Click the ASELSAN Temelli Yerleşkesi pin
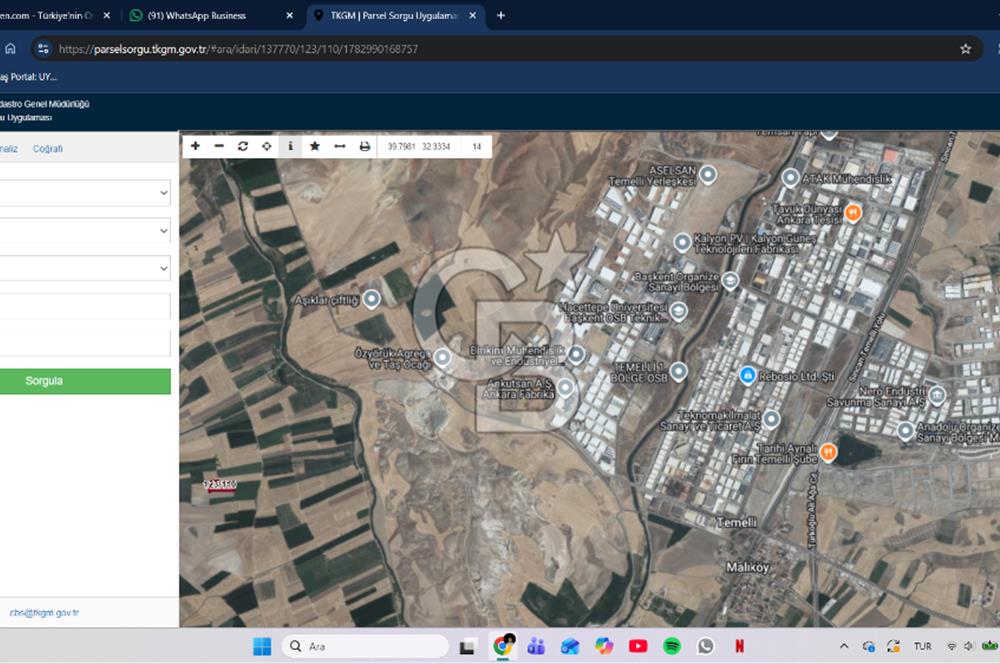The width and height of the screenshot is (1000, 664). click(x=708, y=174)
